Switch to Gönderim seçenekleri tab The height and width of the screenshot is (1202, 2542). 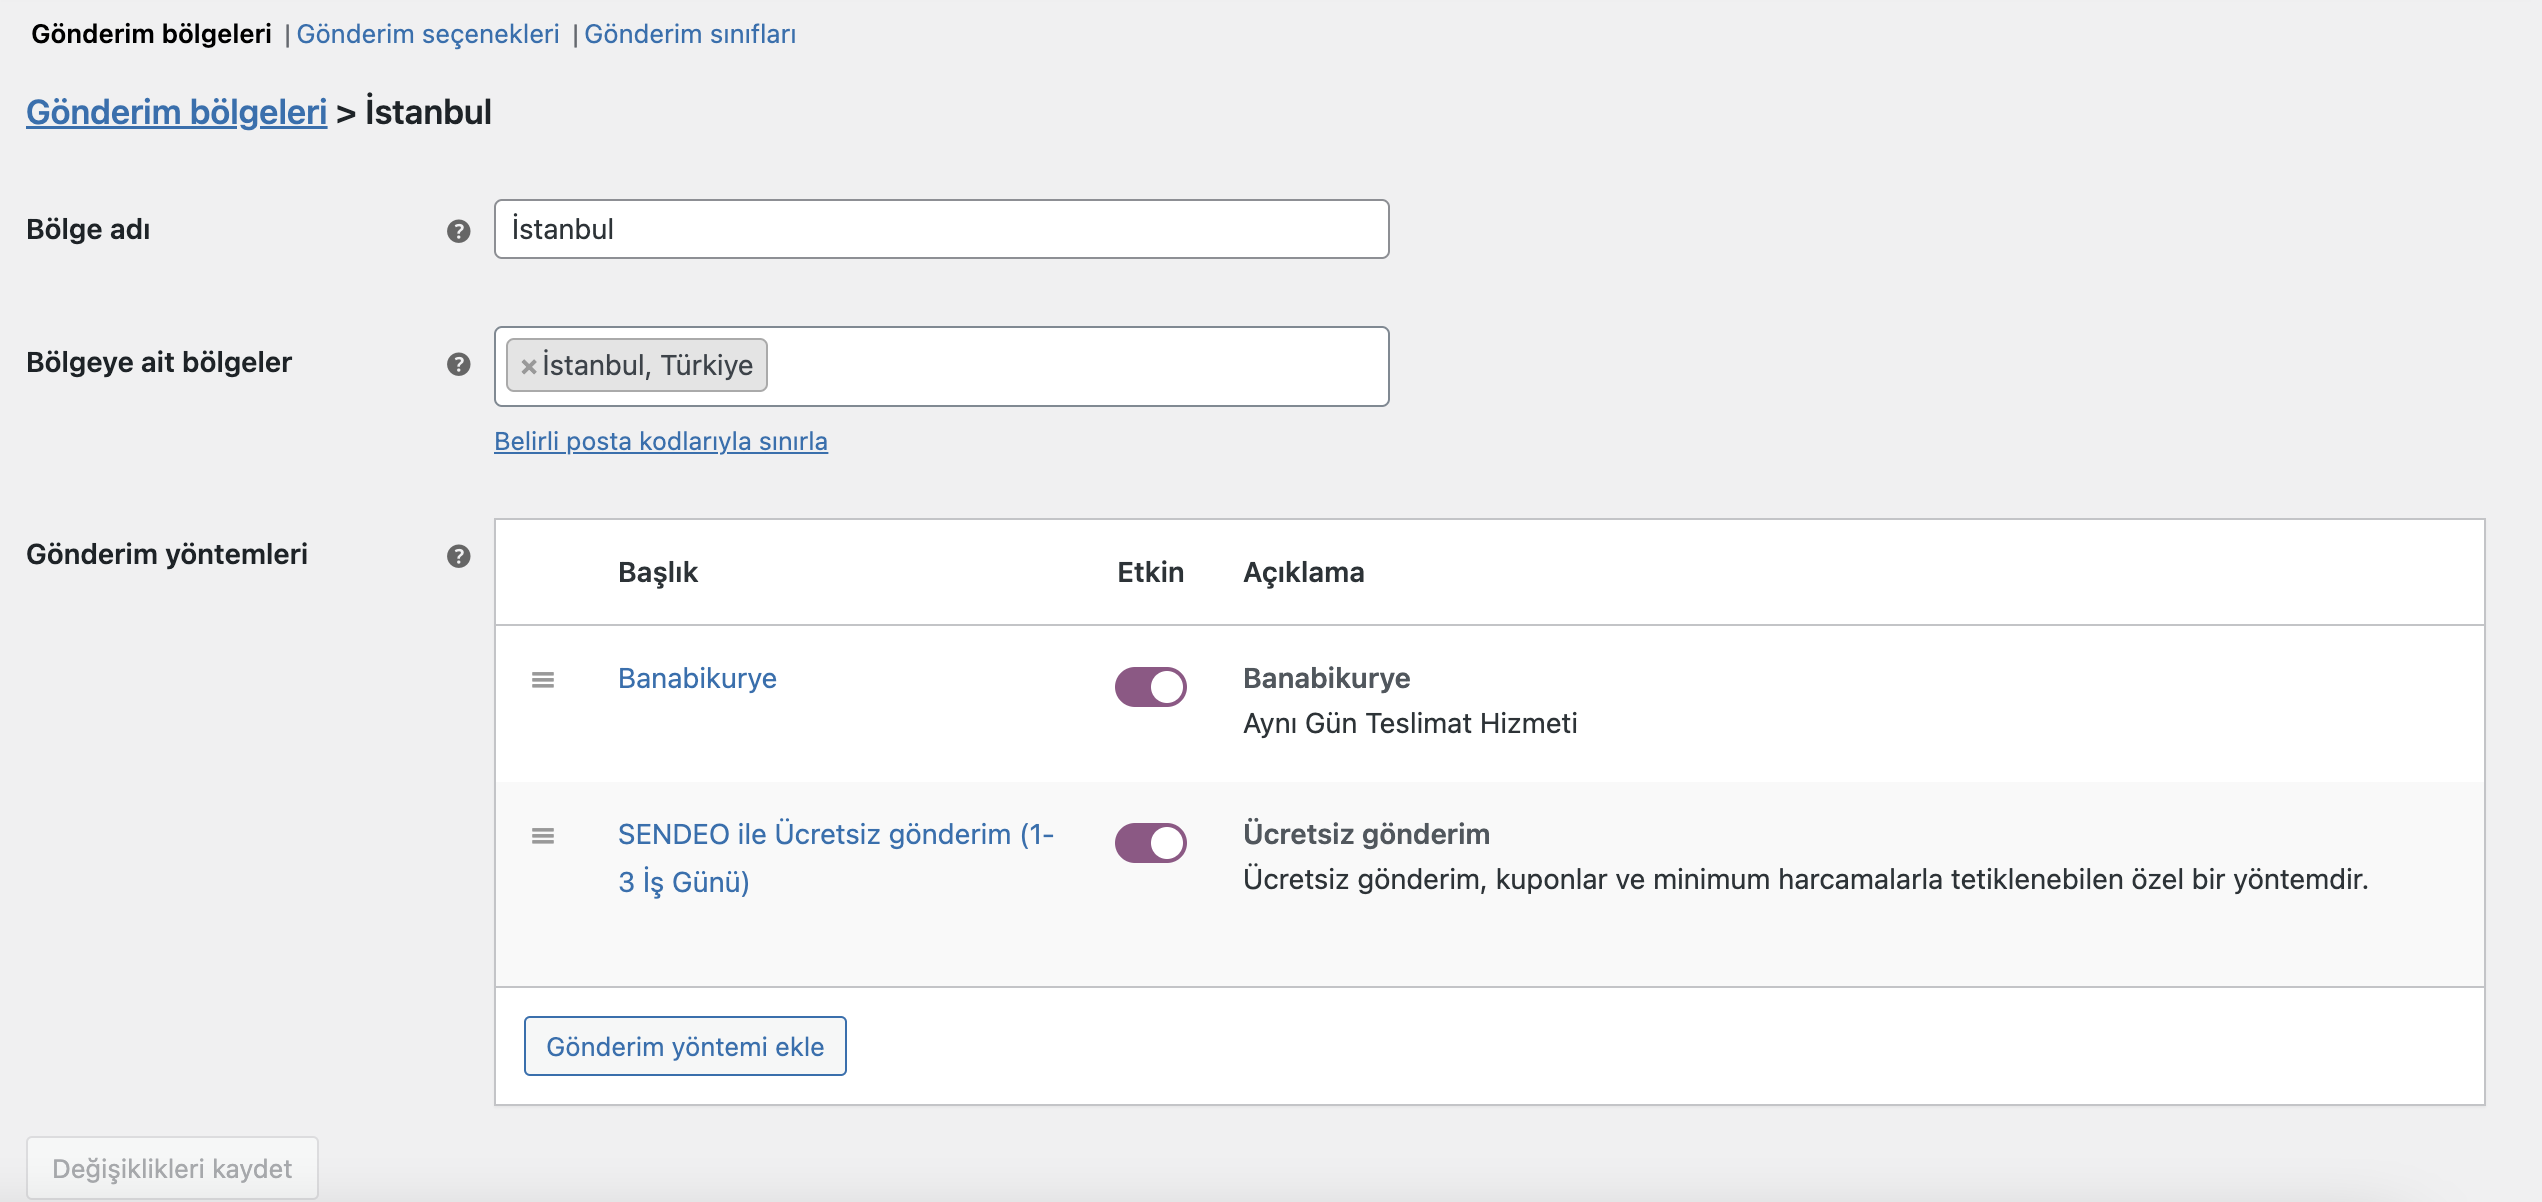pyautogui.click(x=428, y=34)
